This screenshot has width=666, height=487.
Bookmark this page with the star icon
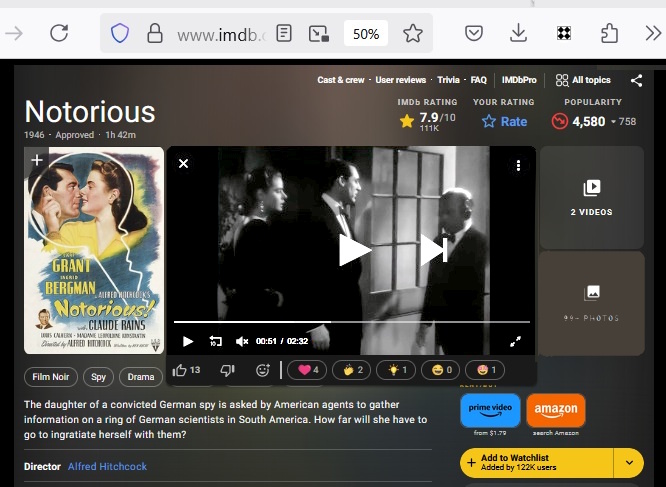(413, 34)
